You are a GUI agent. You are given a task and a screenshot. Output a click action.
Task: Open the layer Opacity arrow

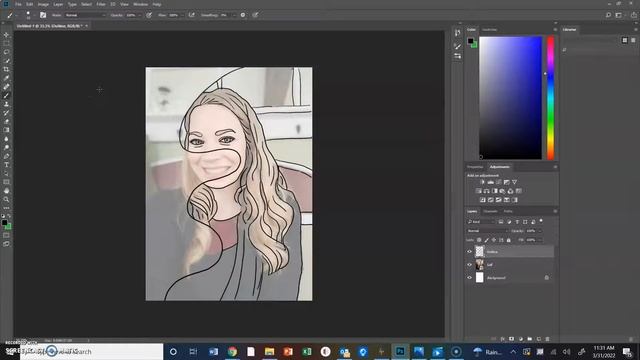pos(540,231)
